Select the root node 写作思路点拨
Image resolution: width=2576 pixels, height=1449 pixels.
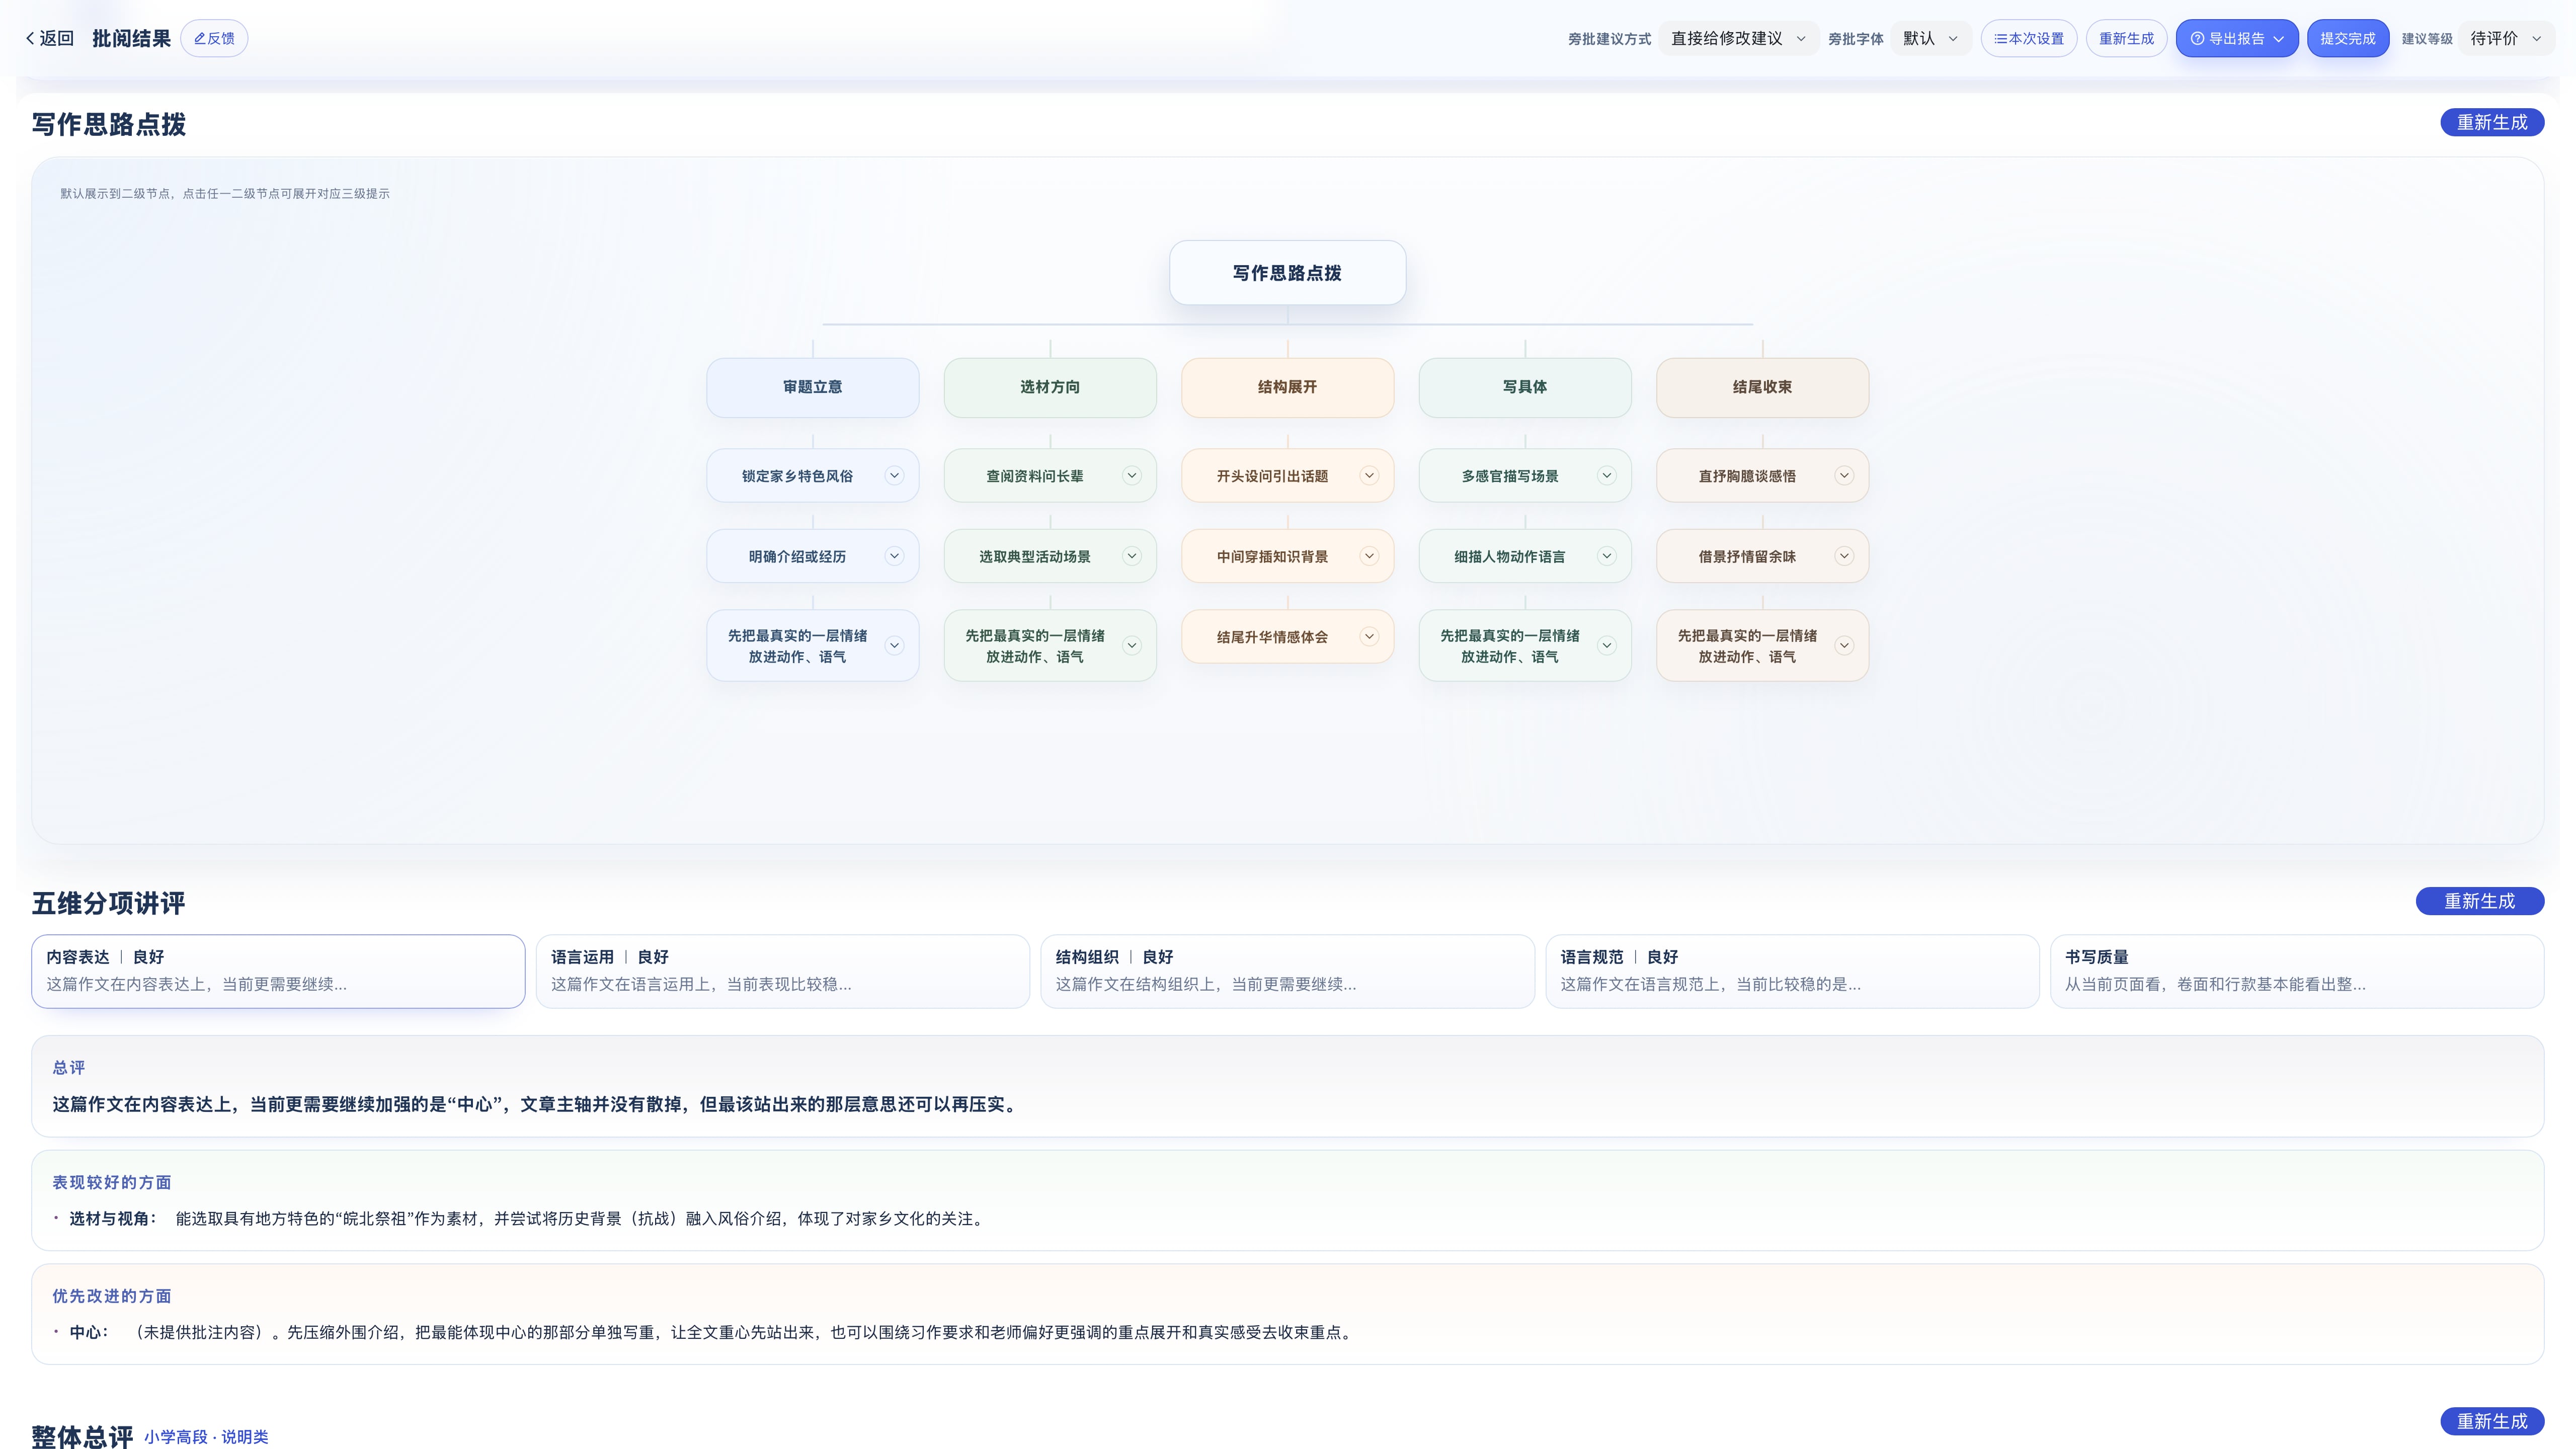pos(1287,272)
